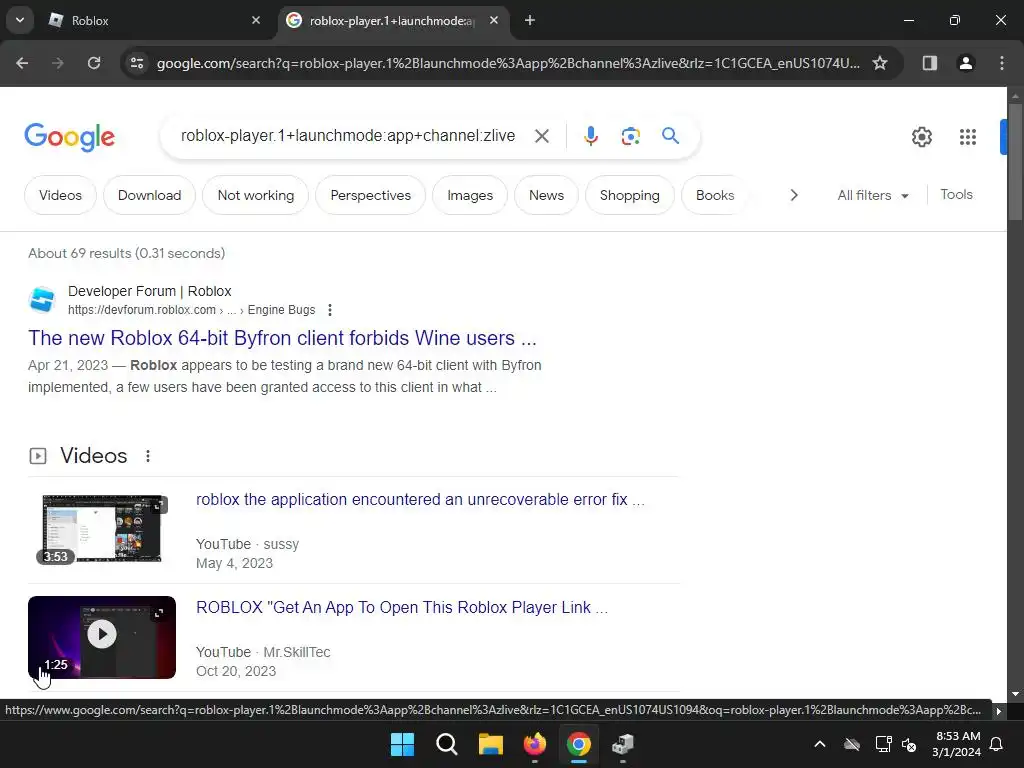The height and width of the screenshot is (768, 1024).
Task: Open Chrome three-dot menu
Action: pyautogui.click(x=1001, y=63)
